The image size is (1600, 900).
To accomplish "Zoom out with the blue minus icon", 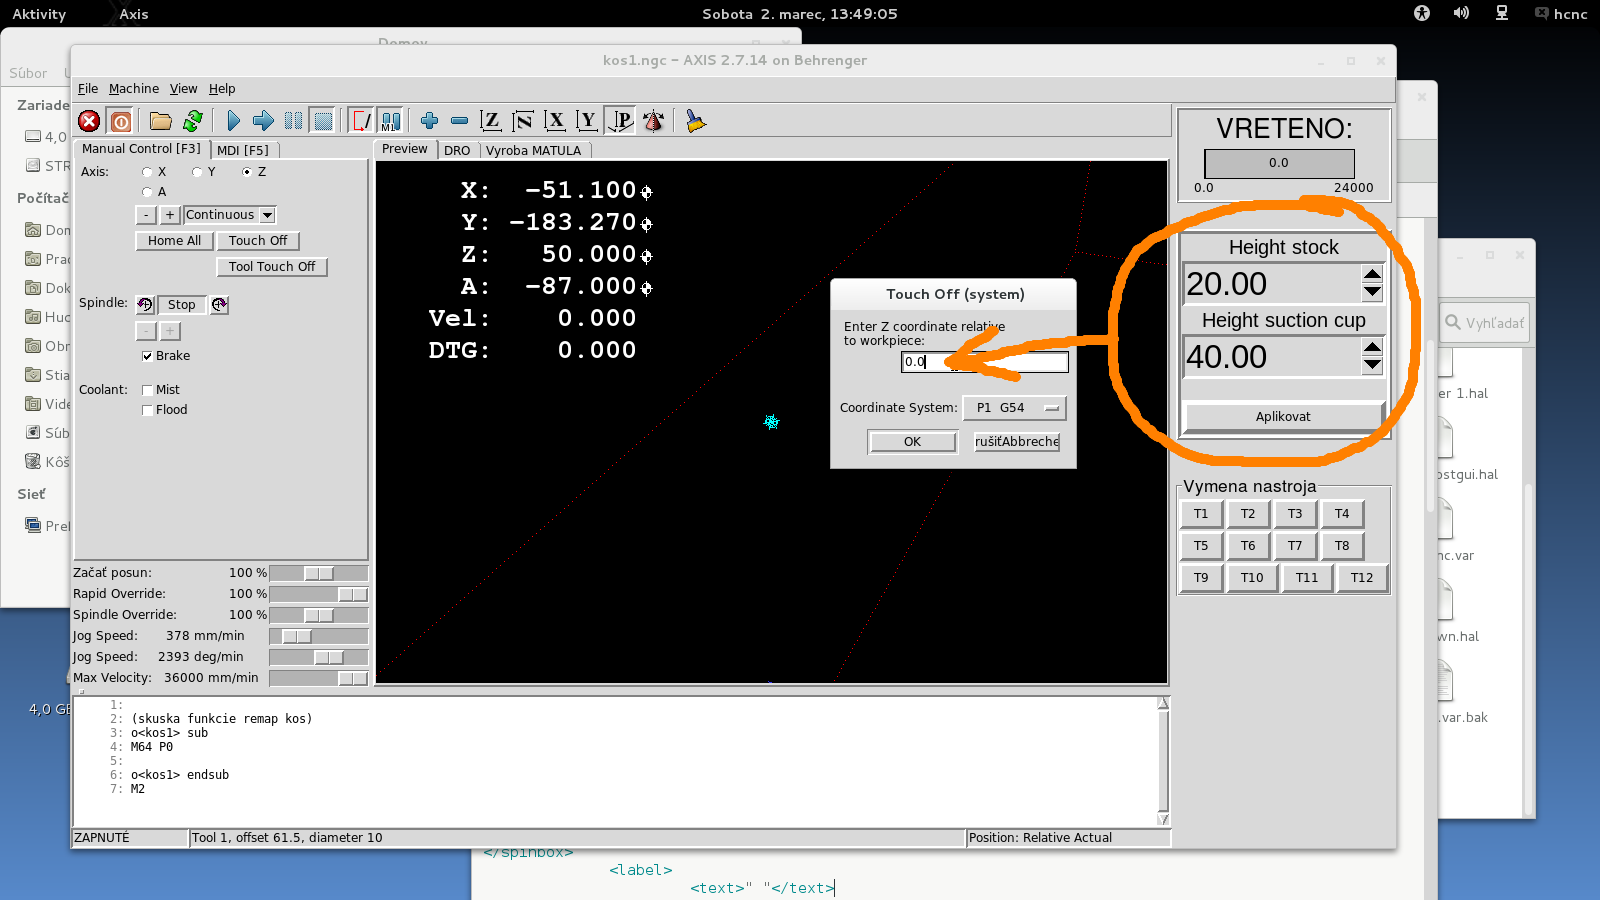I will point(459,121).
